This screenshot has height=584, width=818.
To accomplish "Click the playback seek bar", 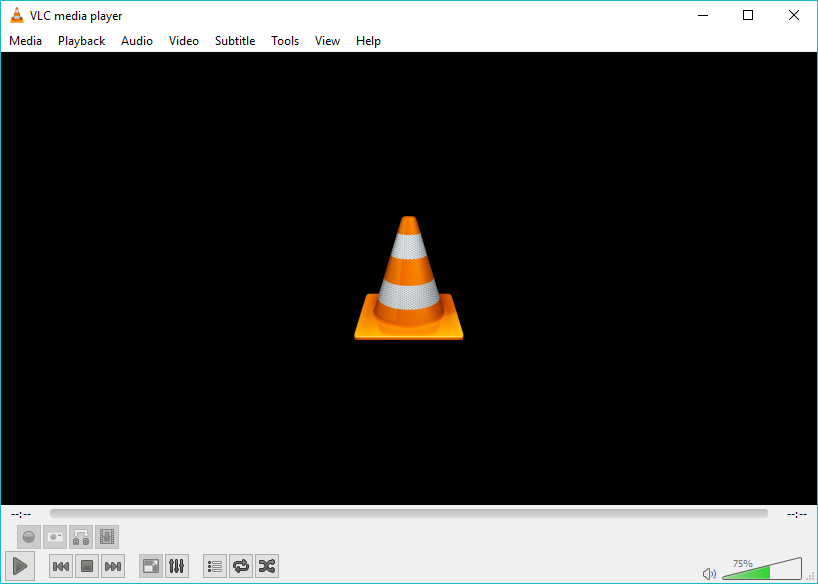I will (x=408, y=514).
